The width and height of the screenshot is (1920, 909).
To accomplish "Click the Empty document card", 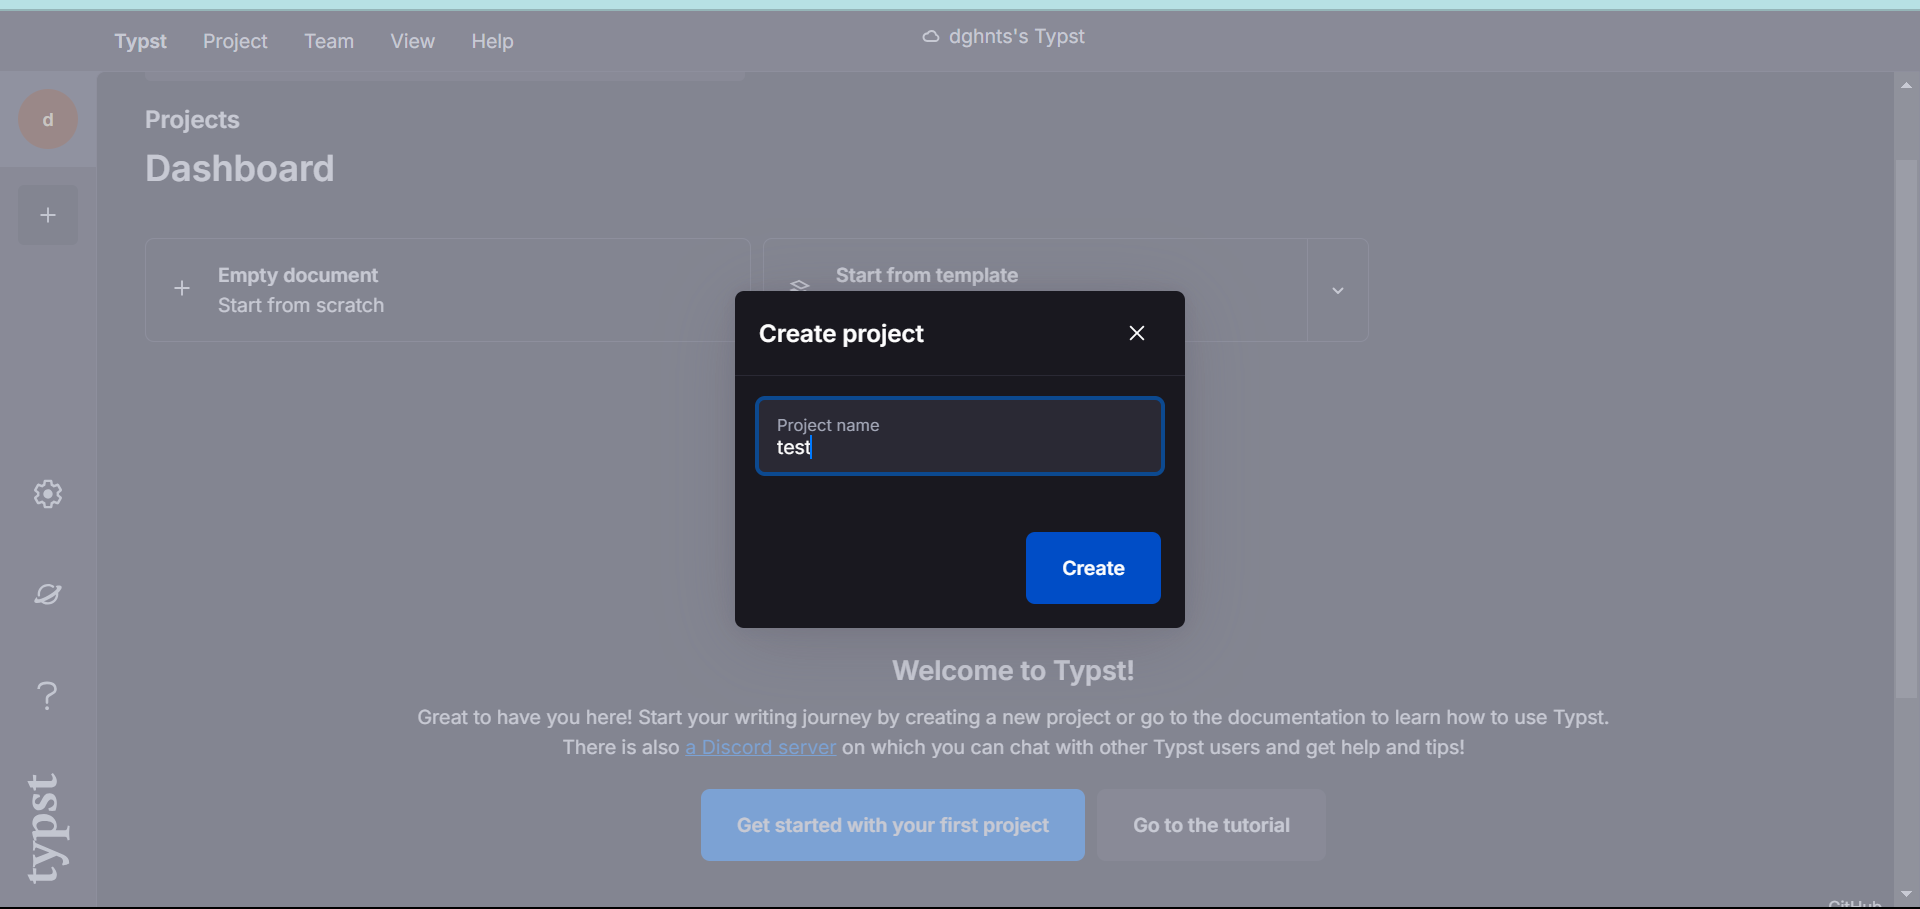I will pyautogui.click(x=447, y=290).
